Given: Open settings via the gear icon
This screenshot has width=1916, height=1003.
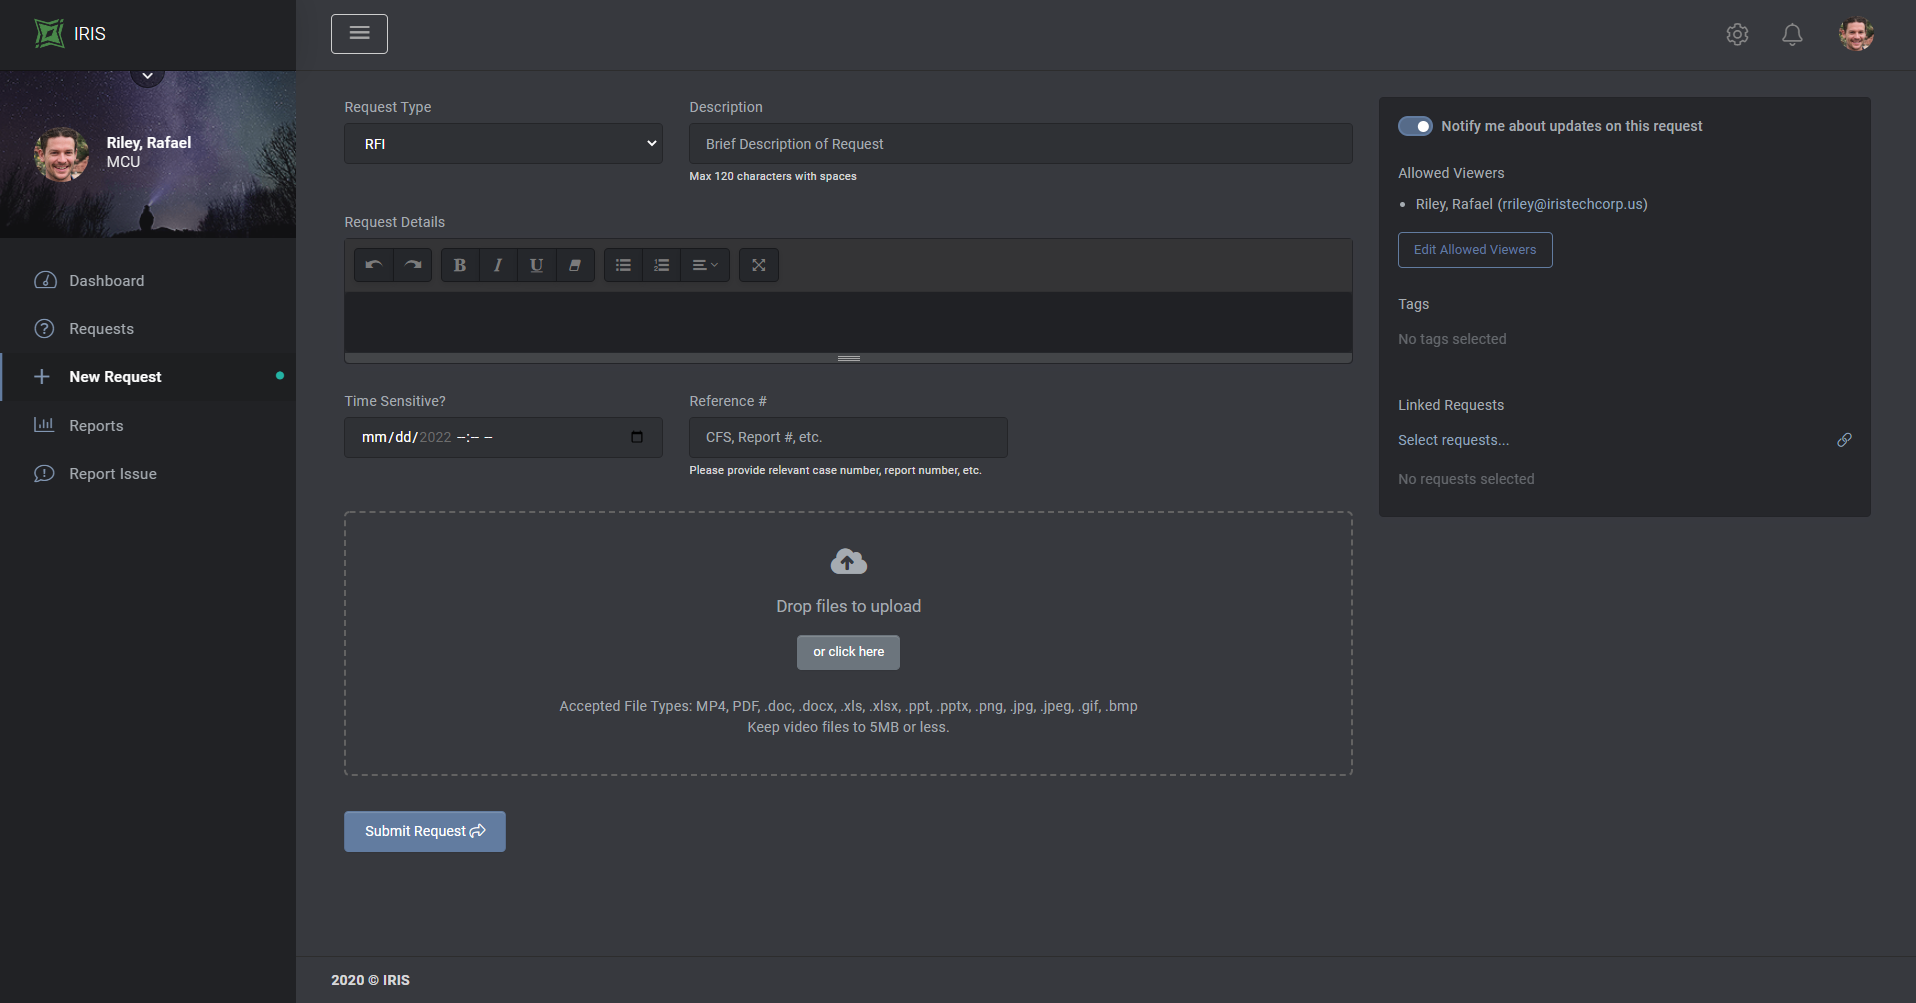Looking at the screenshot, I should [x=1737, y=33].
